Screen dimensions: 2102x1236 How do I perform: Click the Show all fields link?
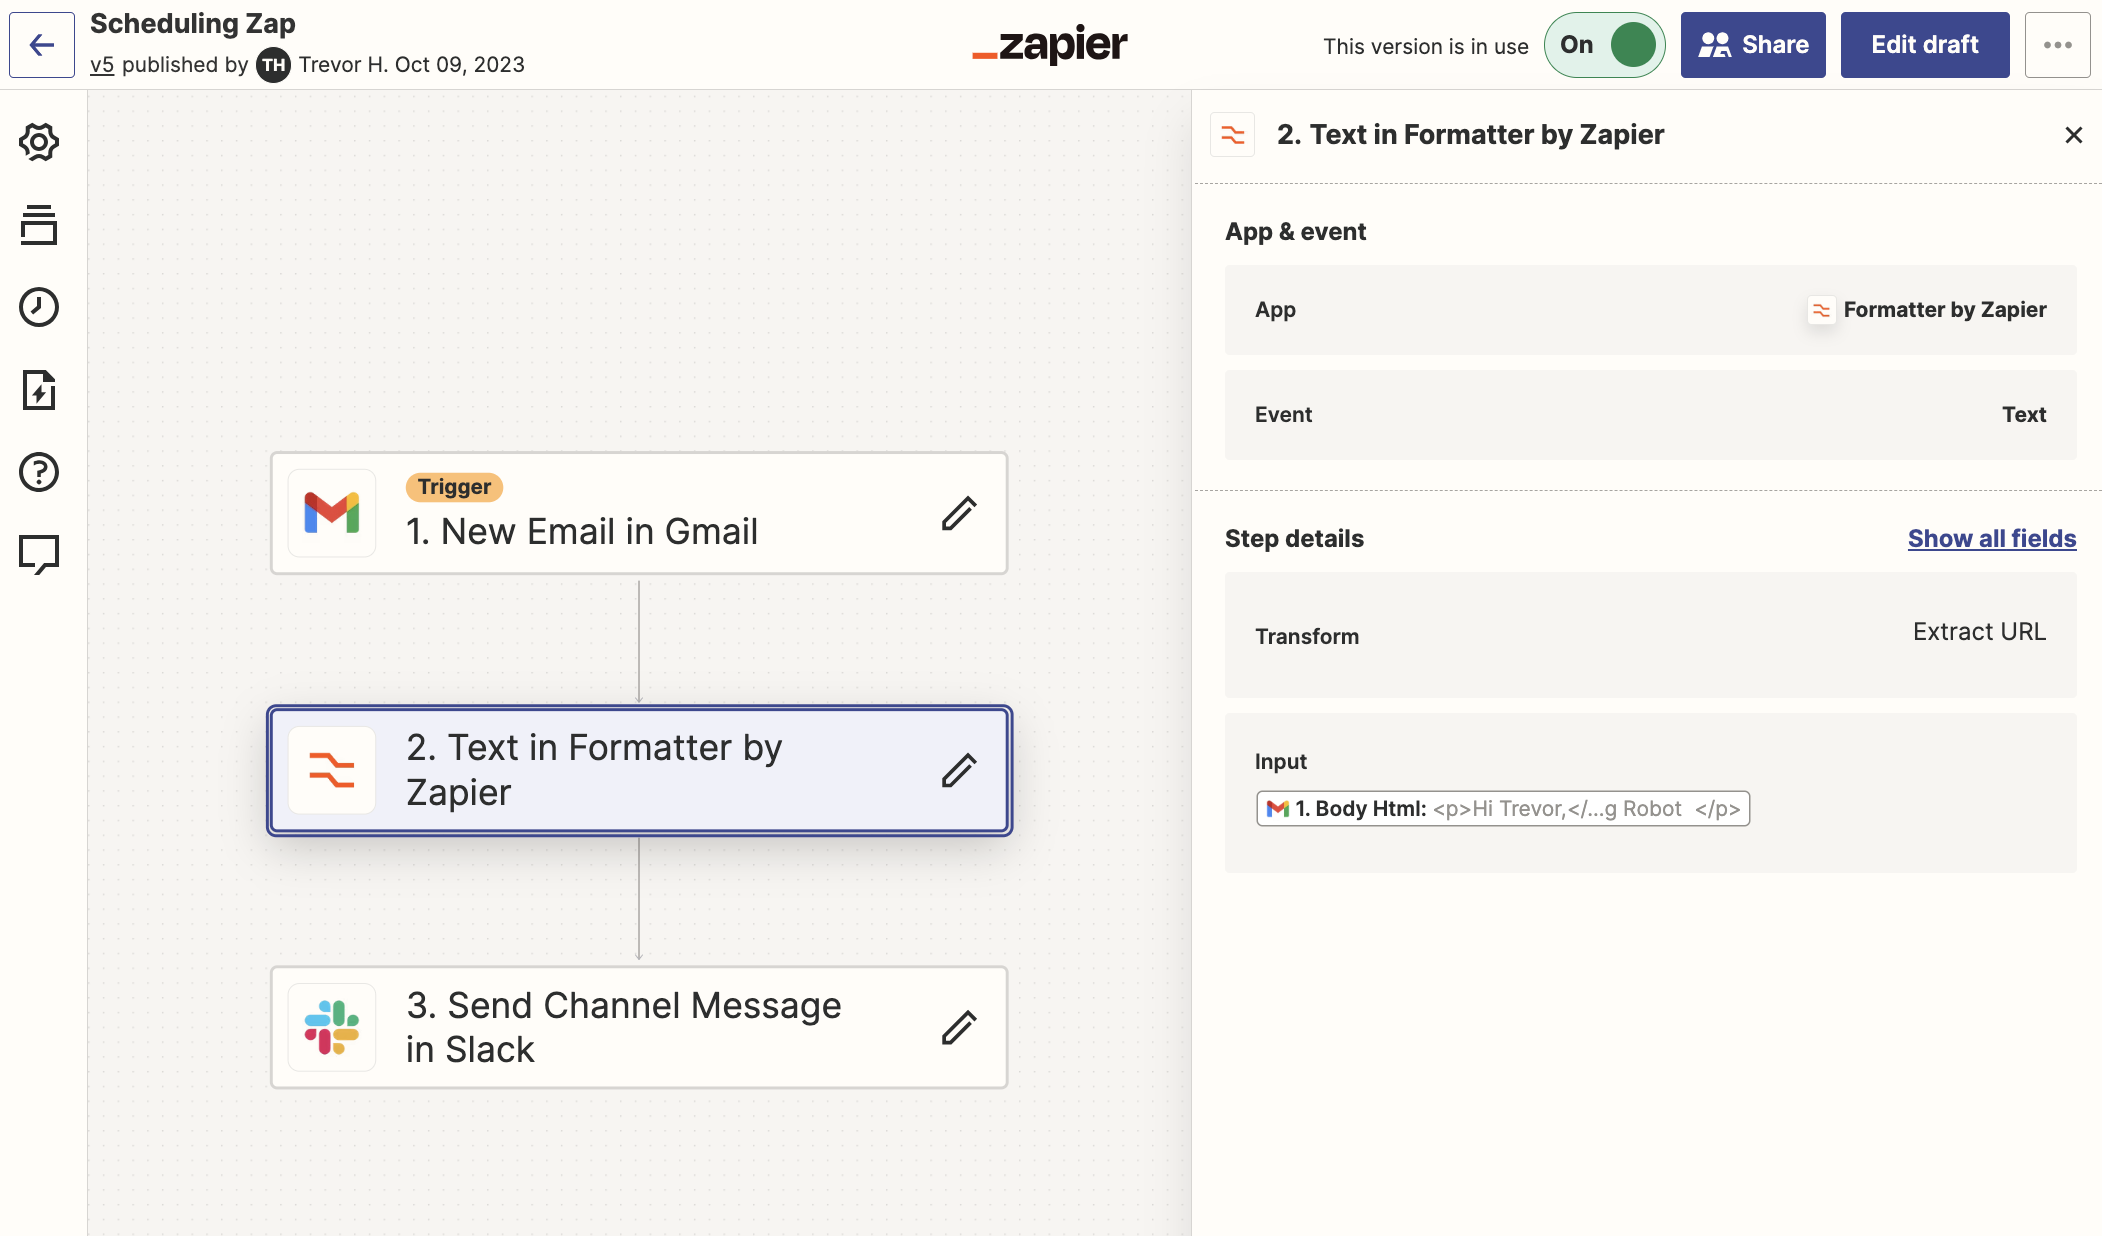(x=1992, y=538)
